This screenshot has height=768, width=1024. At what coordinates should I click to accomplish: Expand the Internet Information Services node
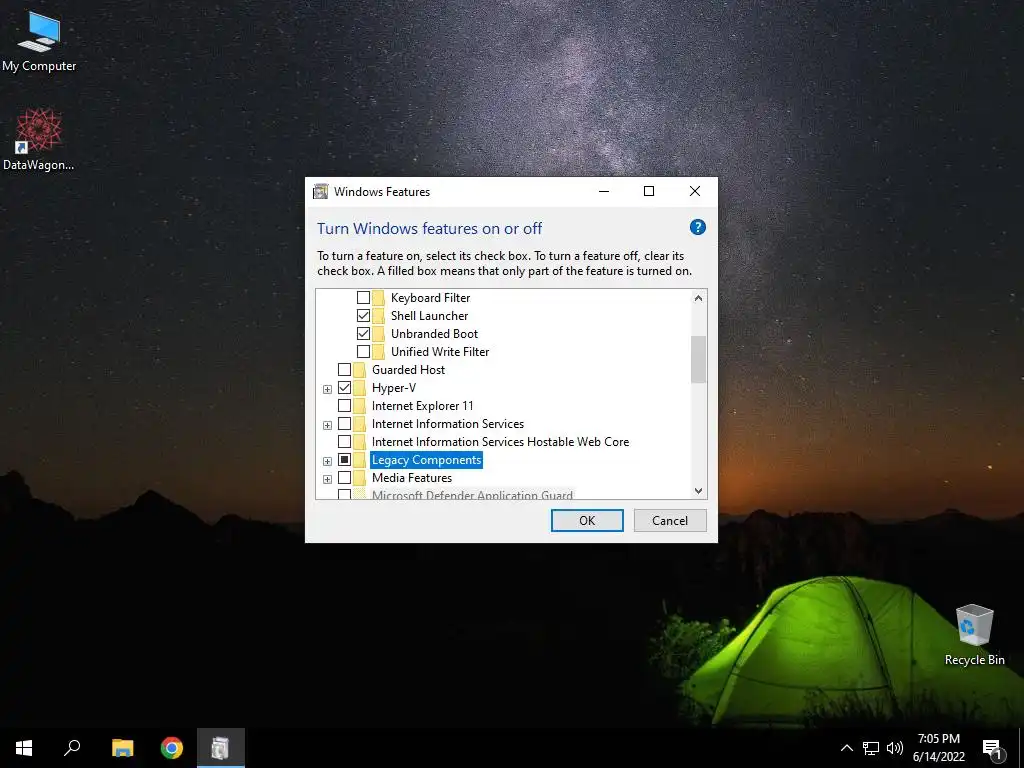pos(327,425)
